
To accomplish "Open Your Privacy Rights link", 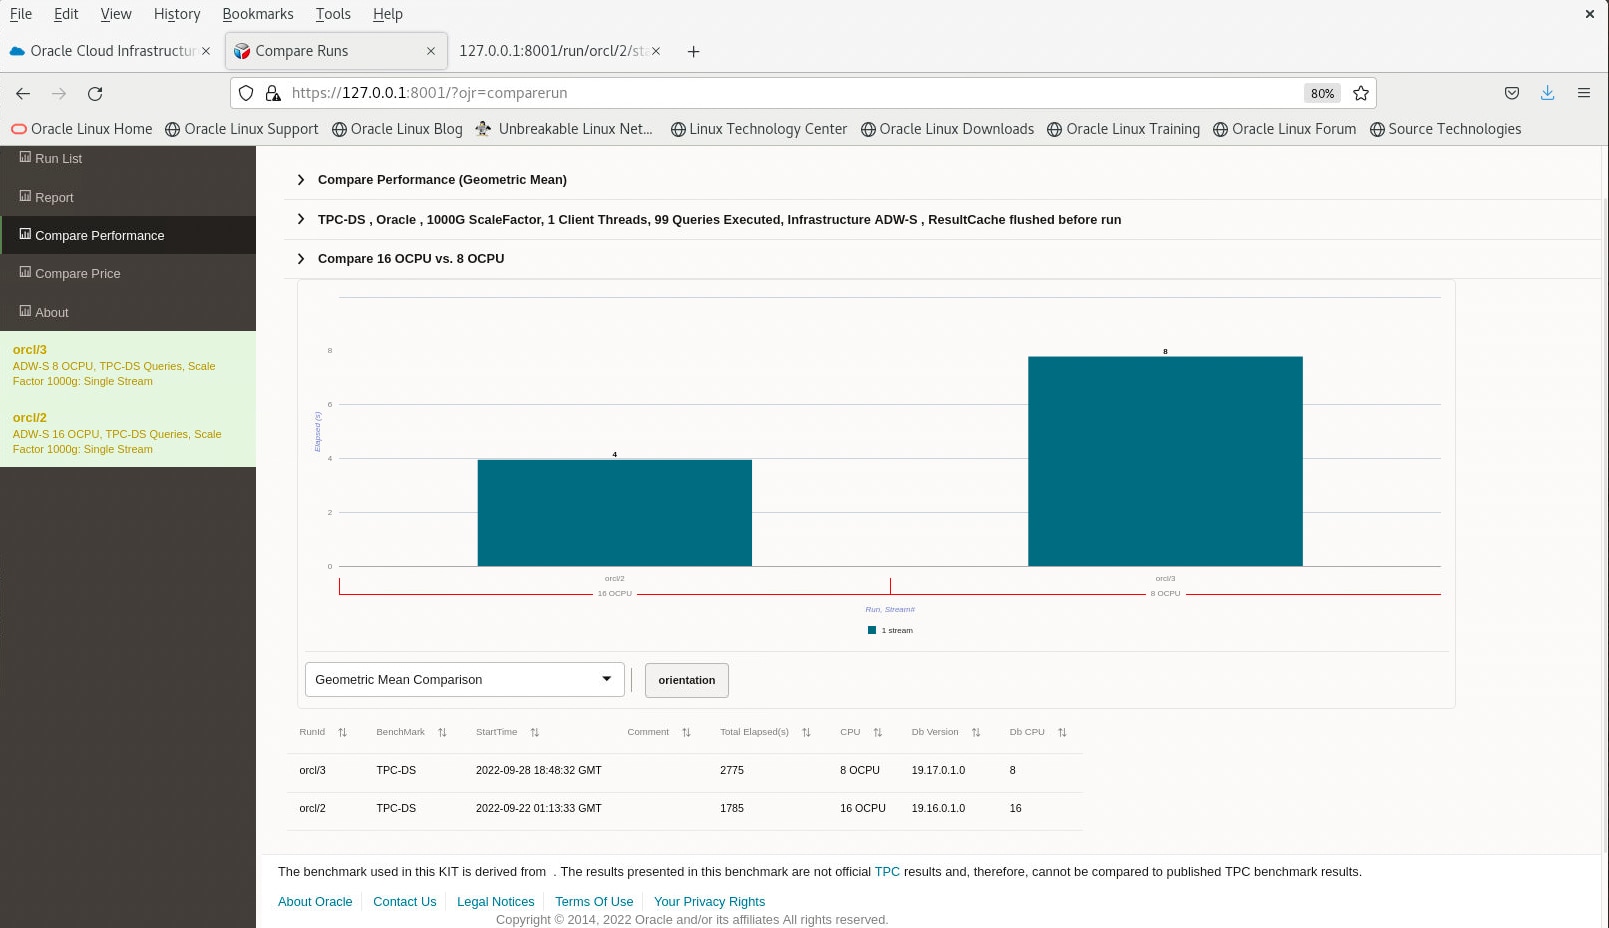I will 709,902.
